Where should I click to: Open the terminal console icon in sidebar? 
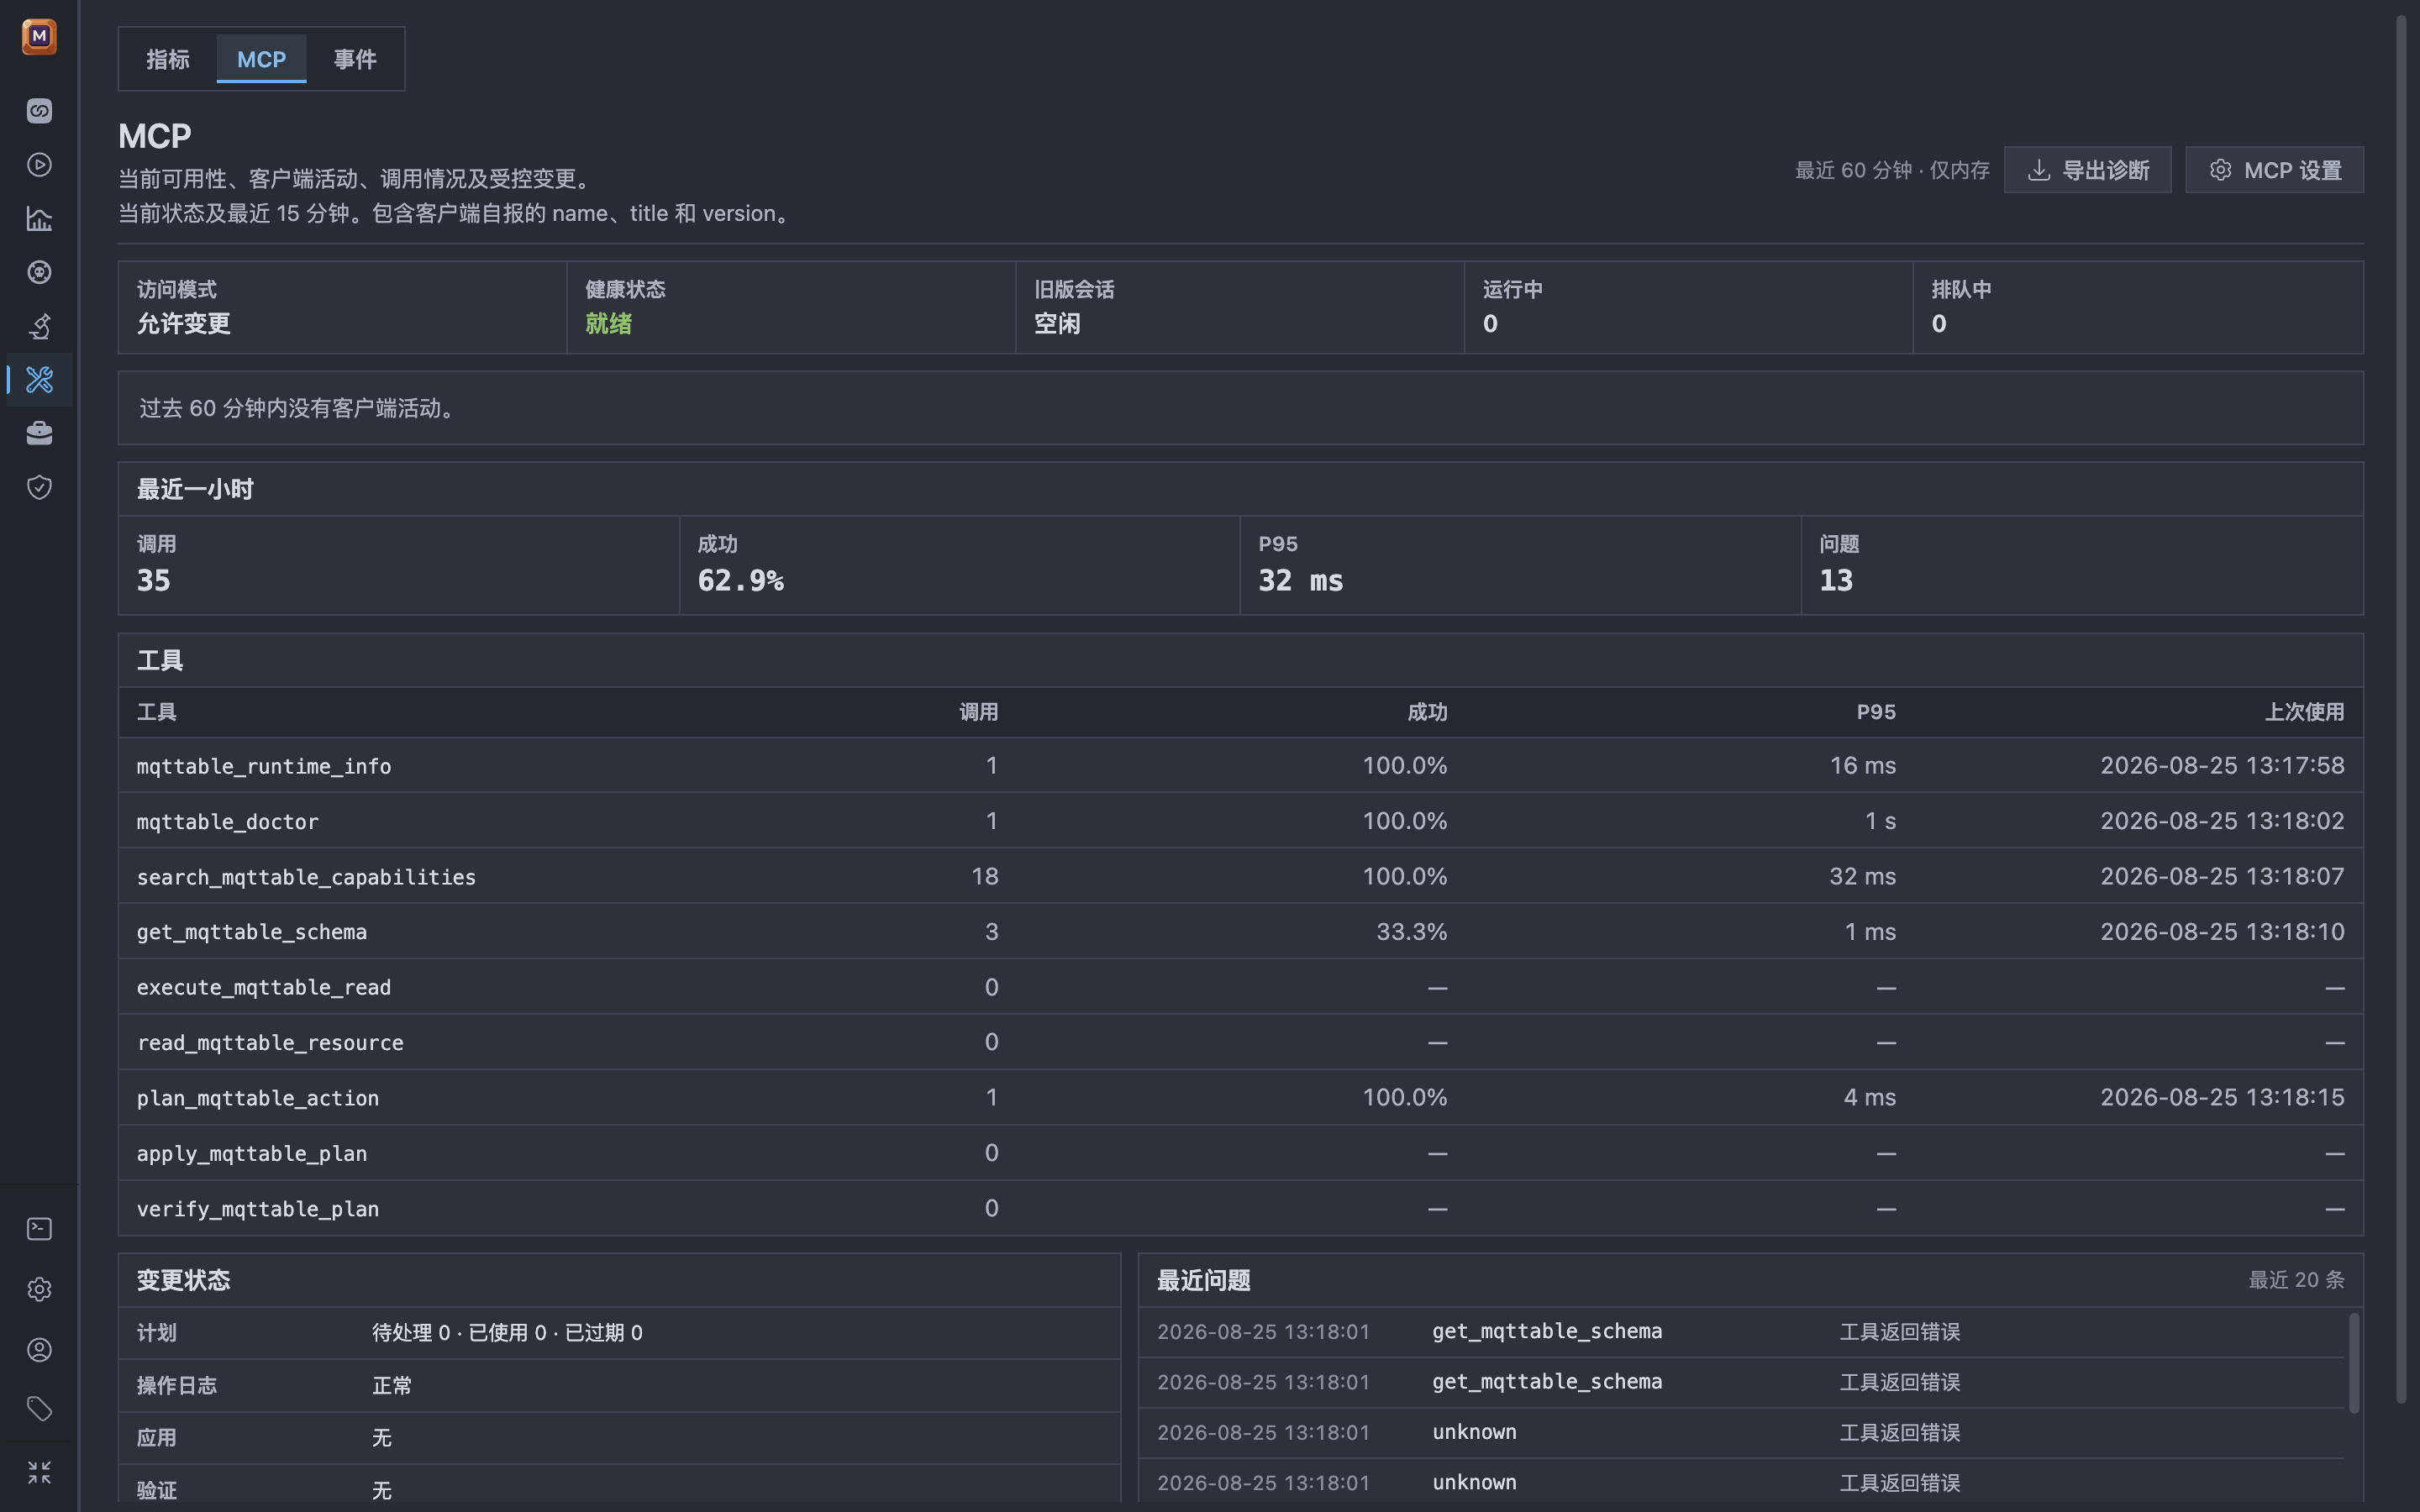[x=39, y=1229]
